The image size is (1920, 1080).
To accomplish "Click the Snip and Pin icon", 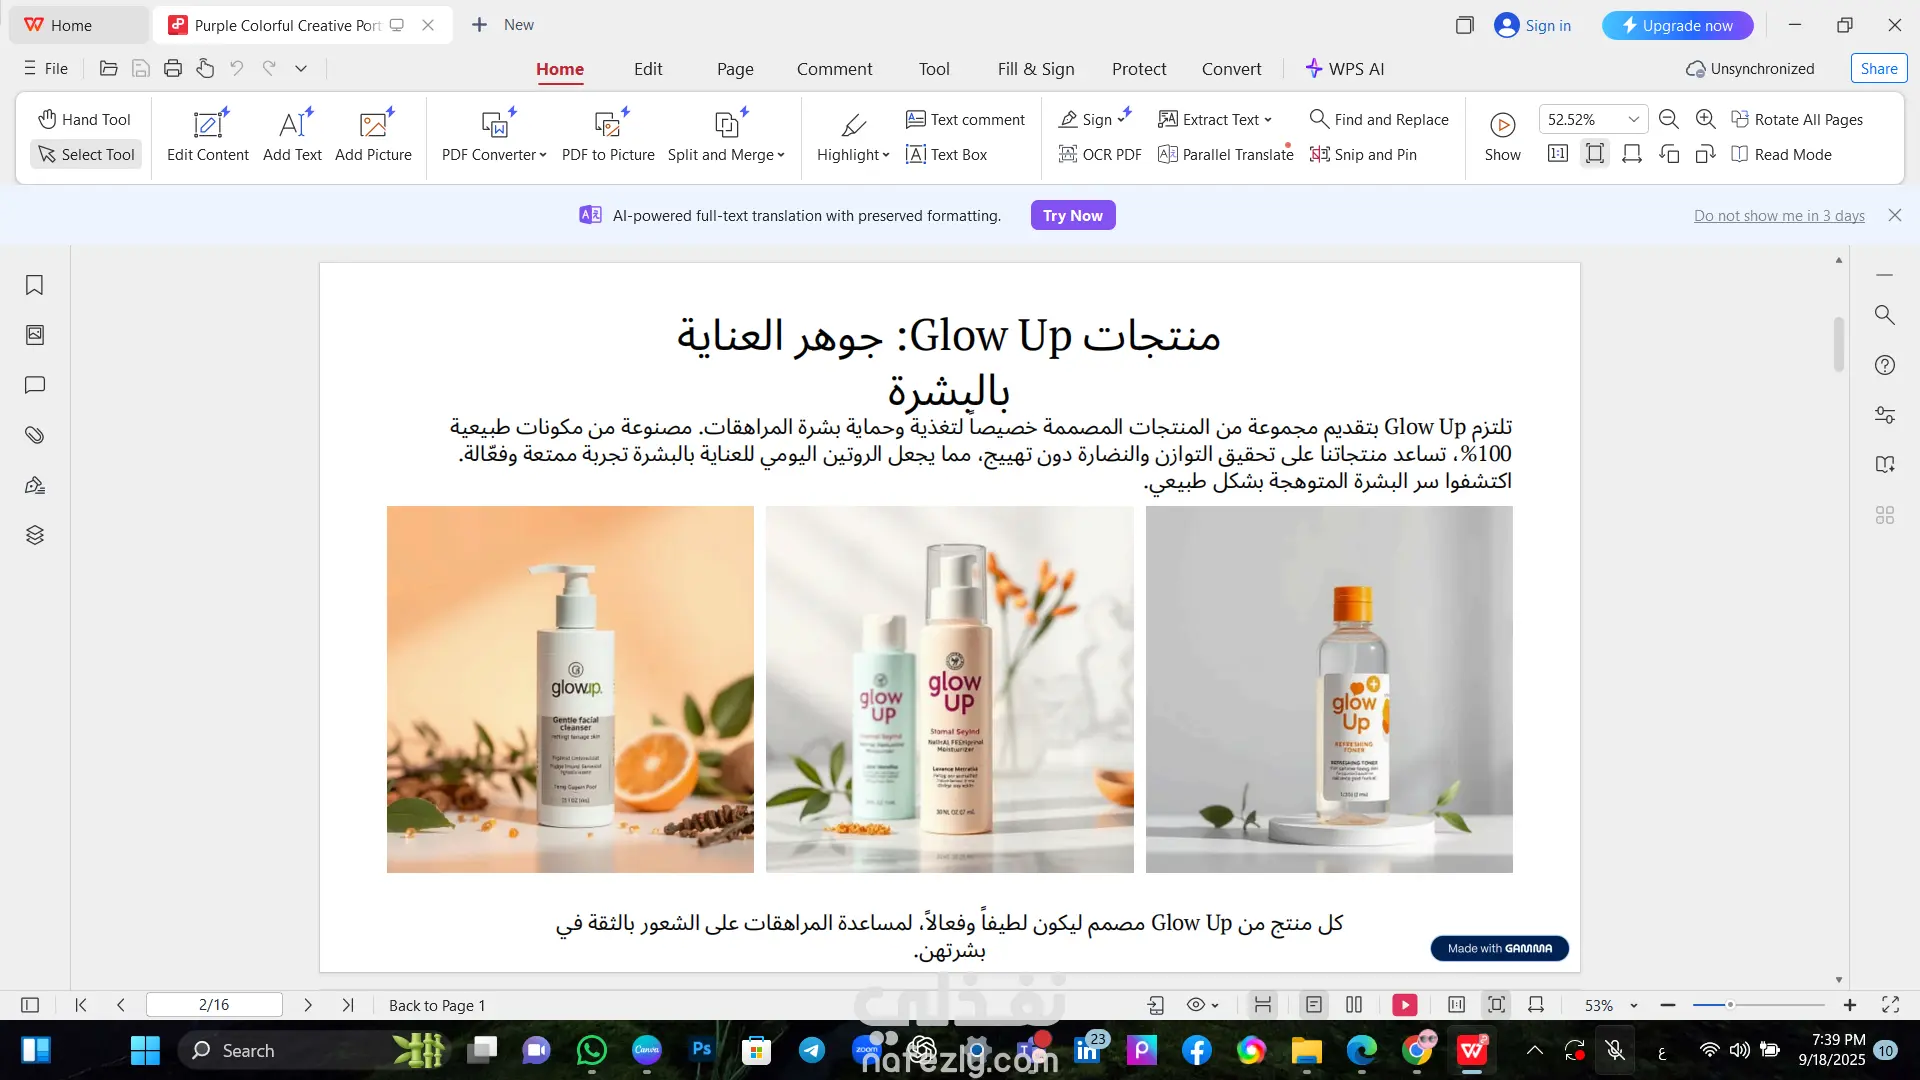I will click(x=1319, y=154).
